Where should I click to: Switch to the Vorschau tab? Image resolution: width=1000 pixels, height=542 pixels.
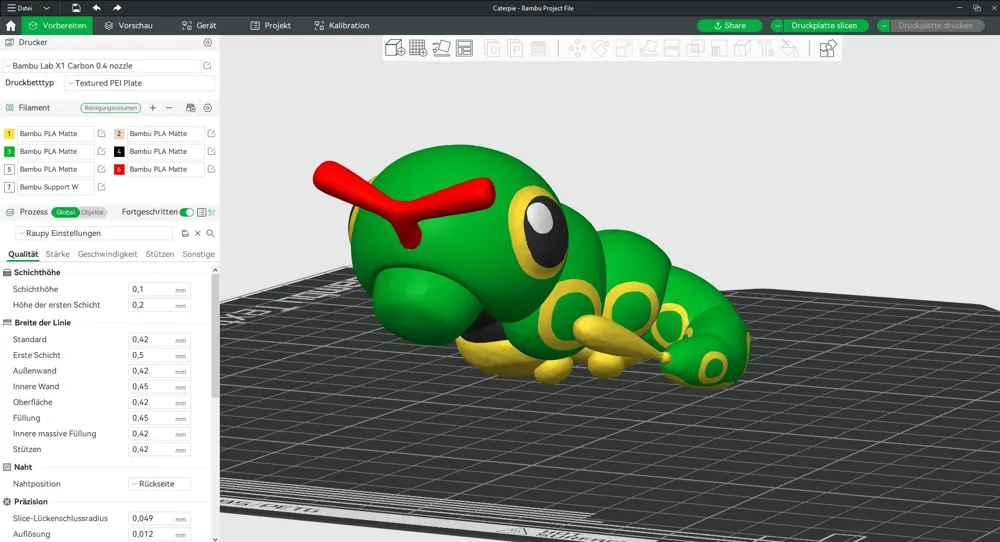pyautogui.click(x=128, y=26)
